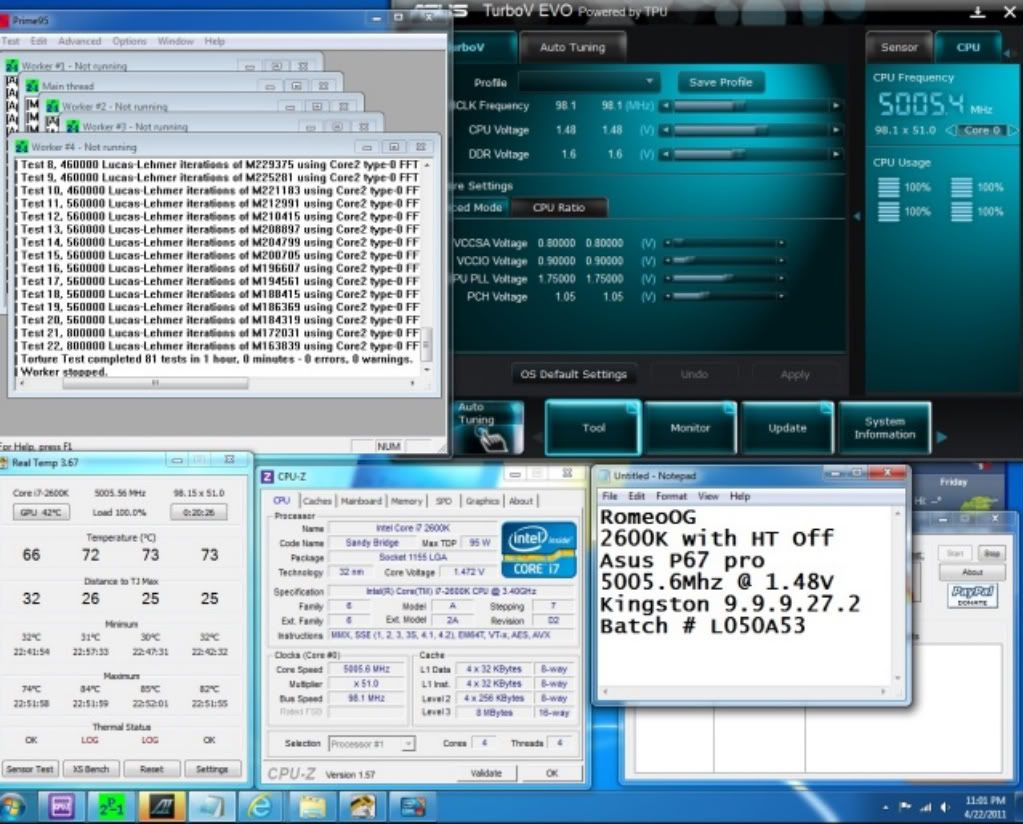1023x824 pixels.
Task: Open the Sensor tab in TurboV EVO
Action: tap(898, 48)
